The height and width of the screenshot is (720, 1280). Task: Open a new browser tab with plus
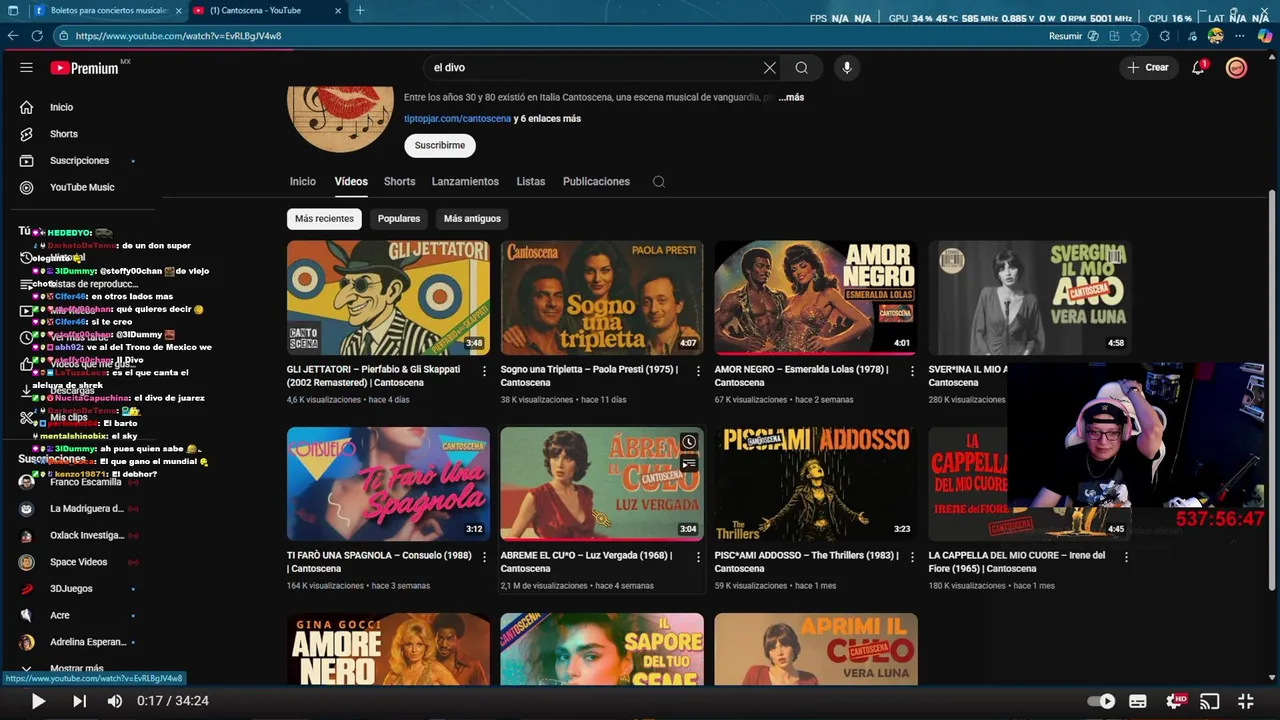(x=360, y=11)
